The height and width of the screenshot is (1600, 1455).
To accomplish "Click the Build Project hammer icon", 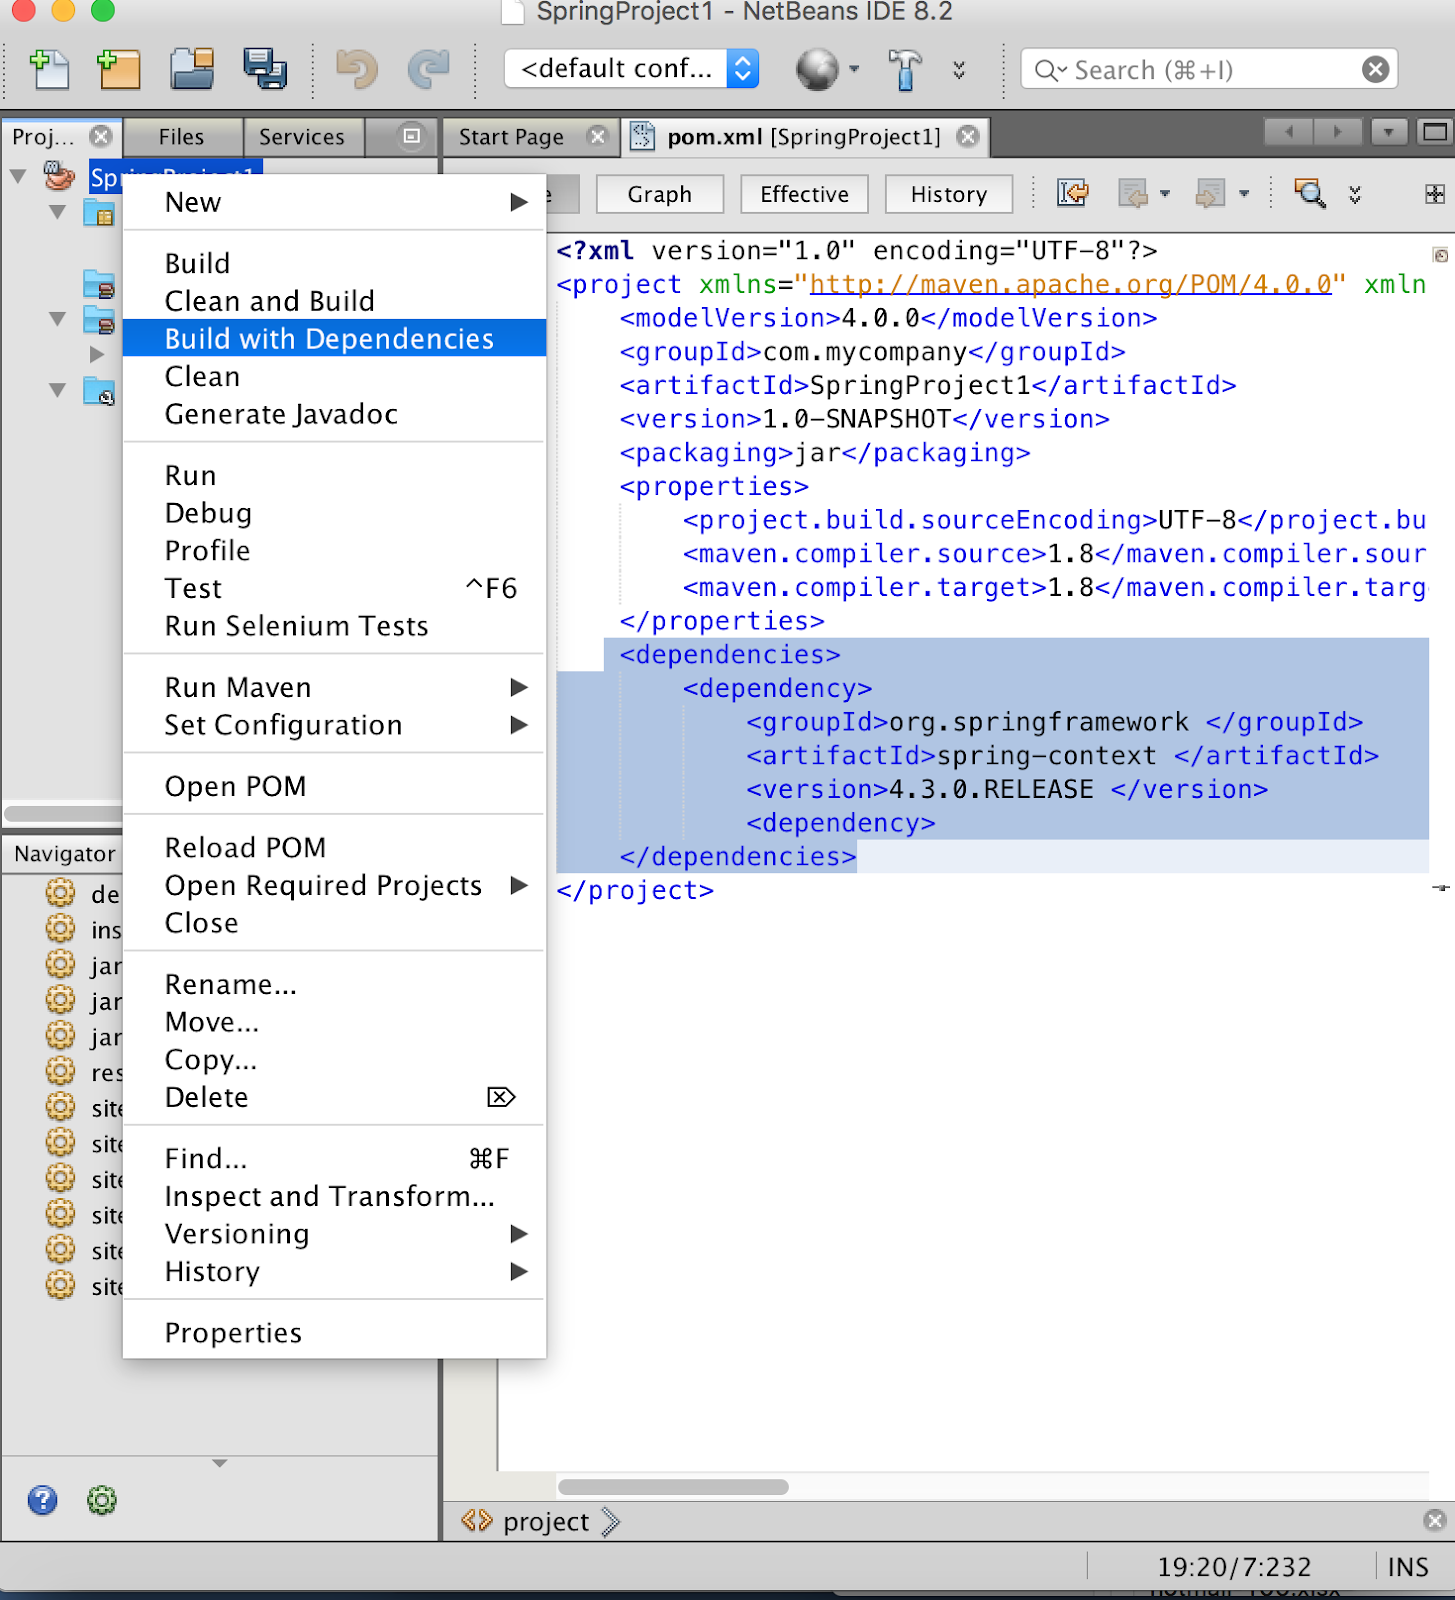I will coord(904,69).
